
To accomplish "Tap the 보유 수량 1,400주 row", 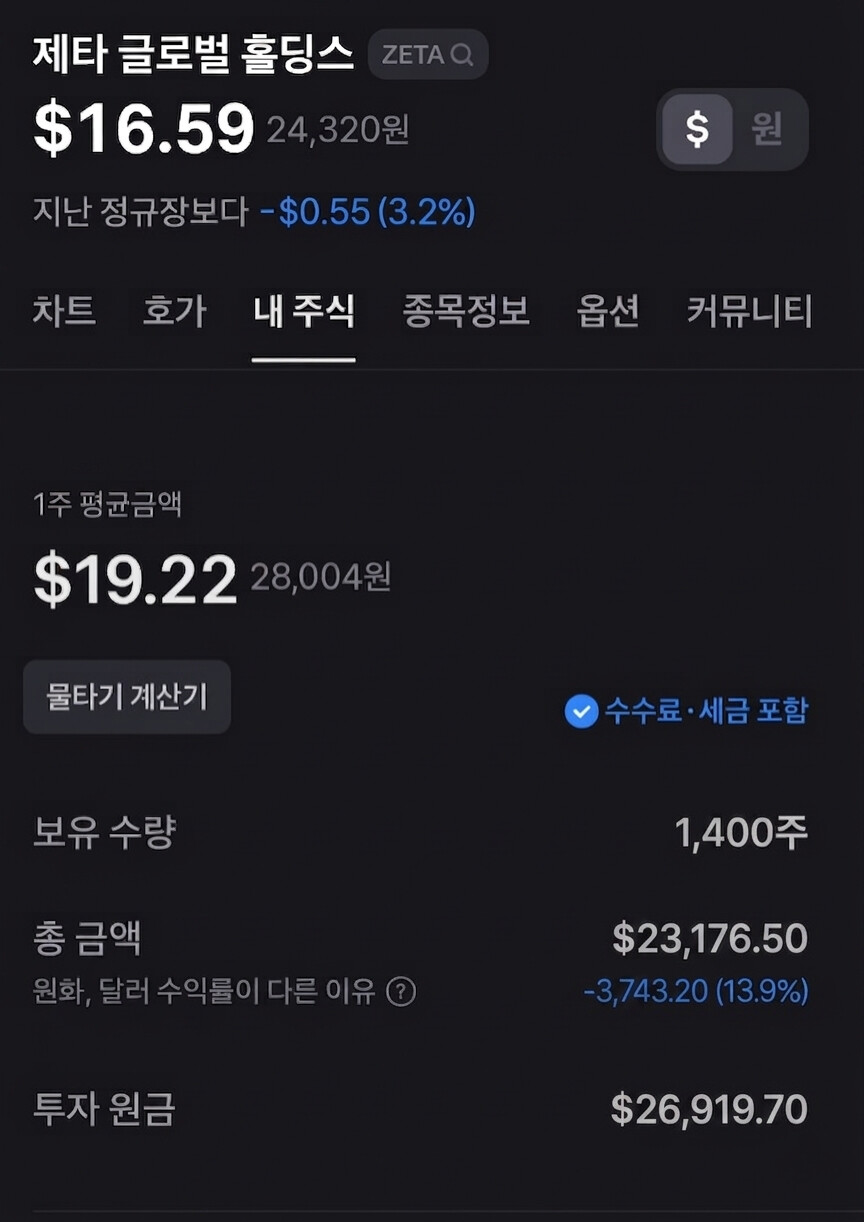I will click(420, 832).
